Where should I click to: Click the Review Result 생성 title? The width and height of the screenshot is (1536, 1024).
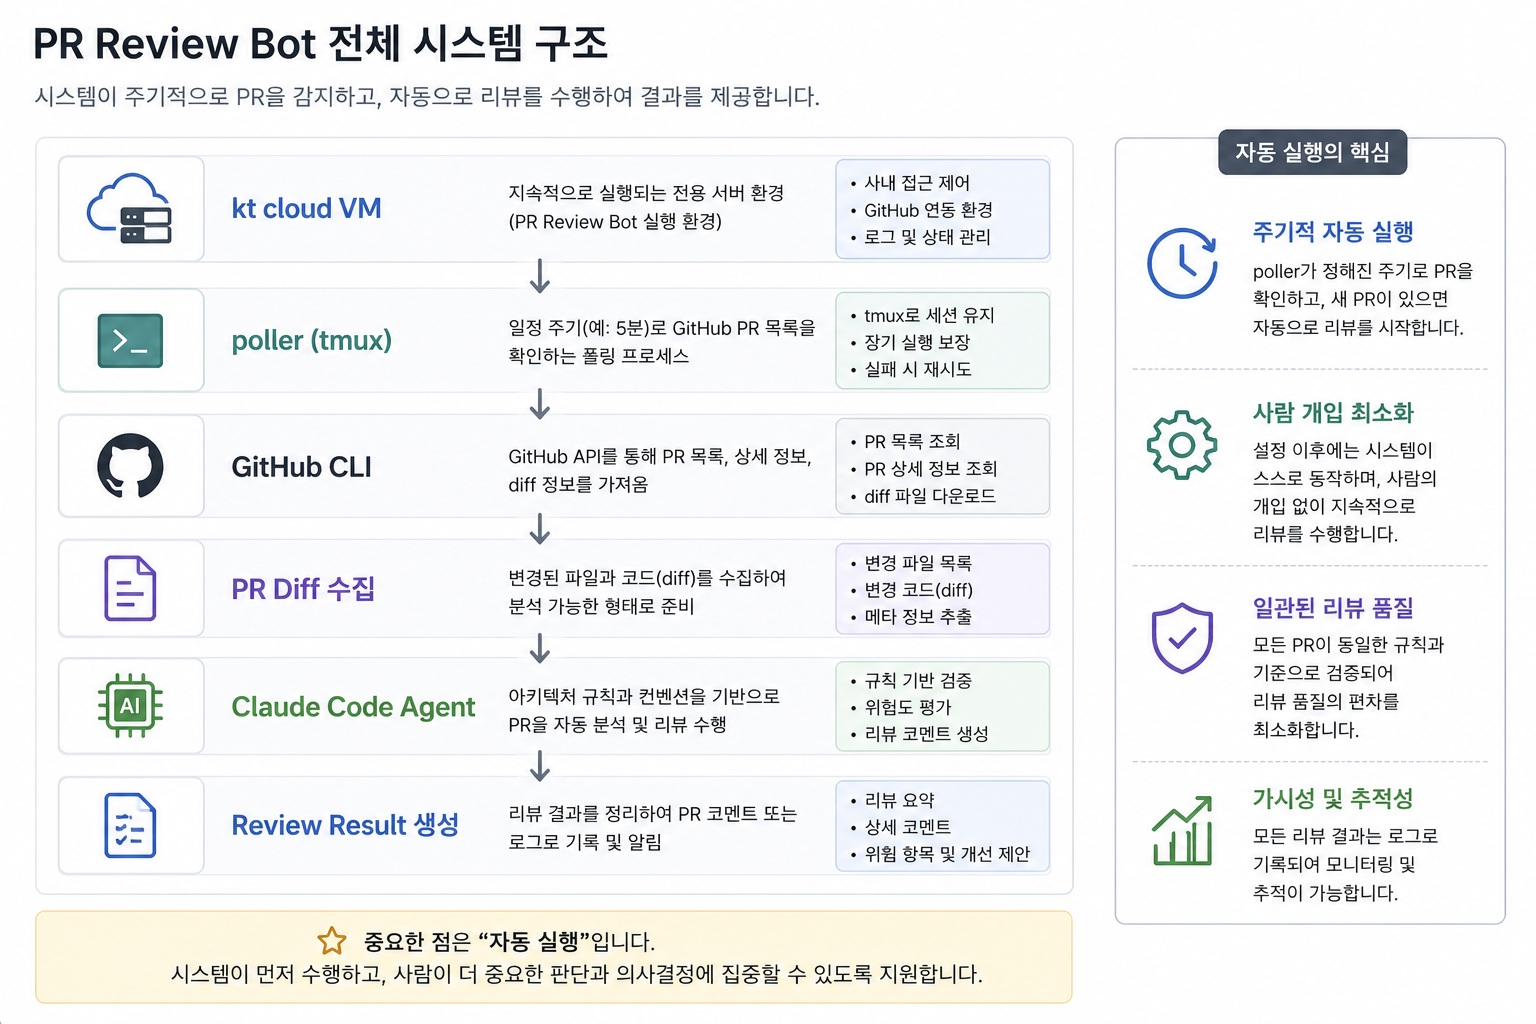(345, 825)
